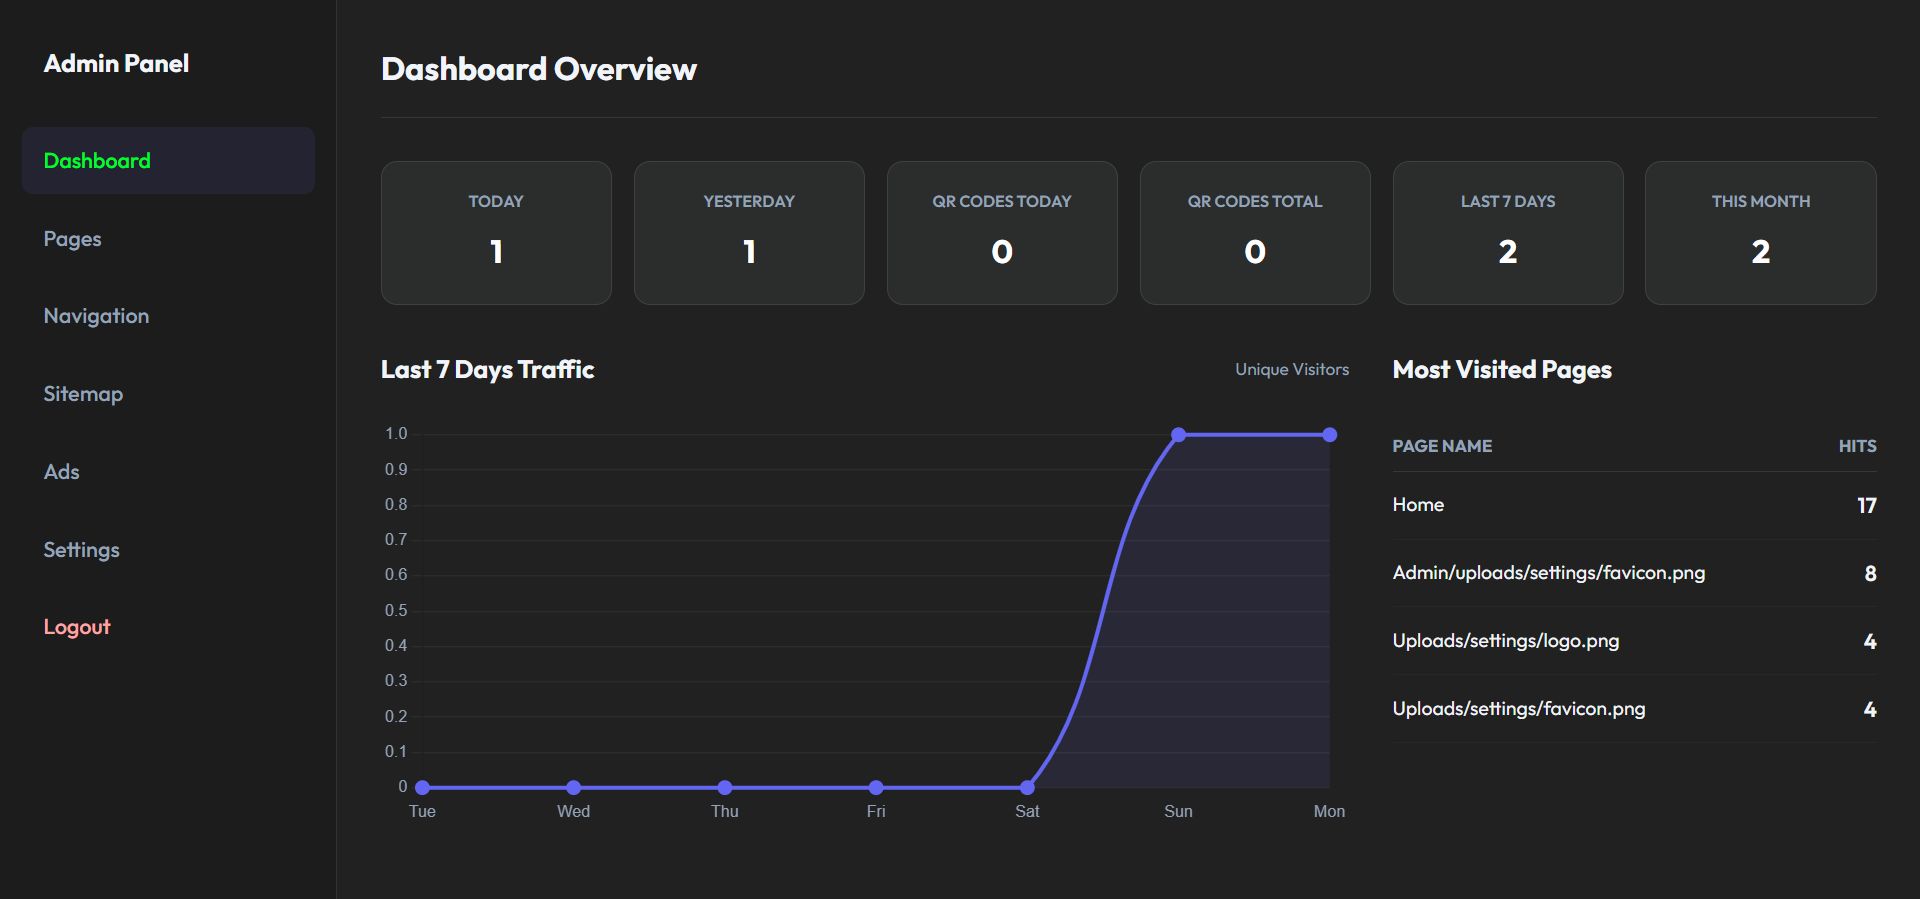Open Settings from the sidebar
The image size is (1920, 899).
point(81,550)
